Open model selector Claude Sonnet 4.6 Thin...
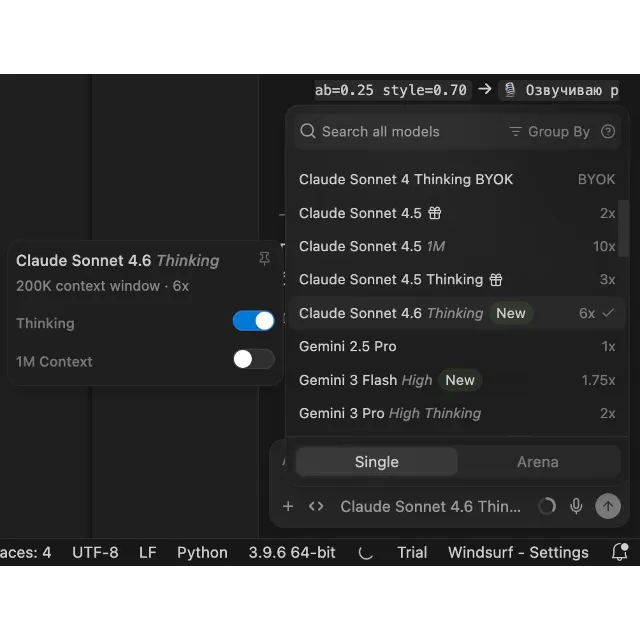The image size is (640, 640). 430,507
